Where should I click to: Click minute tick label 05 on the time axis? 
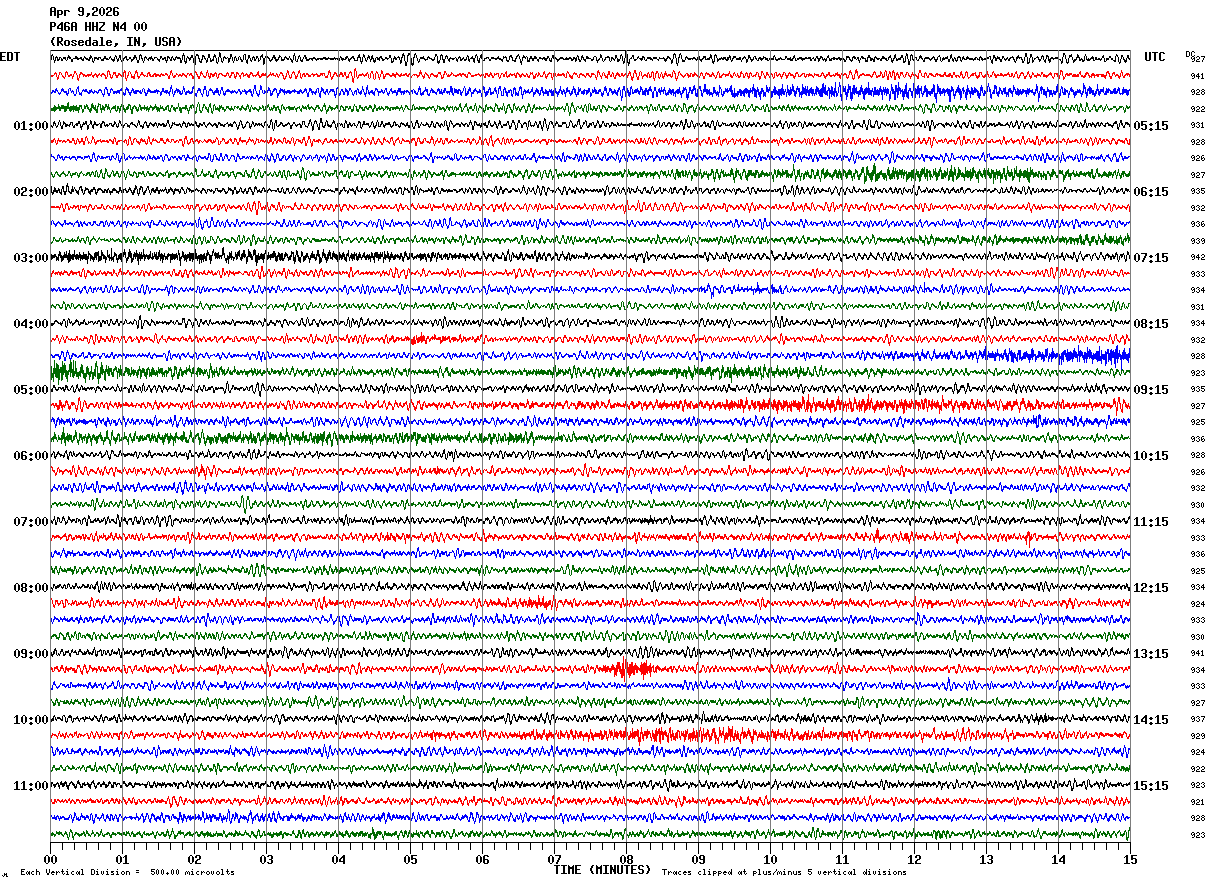click(x=410, y=859)
